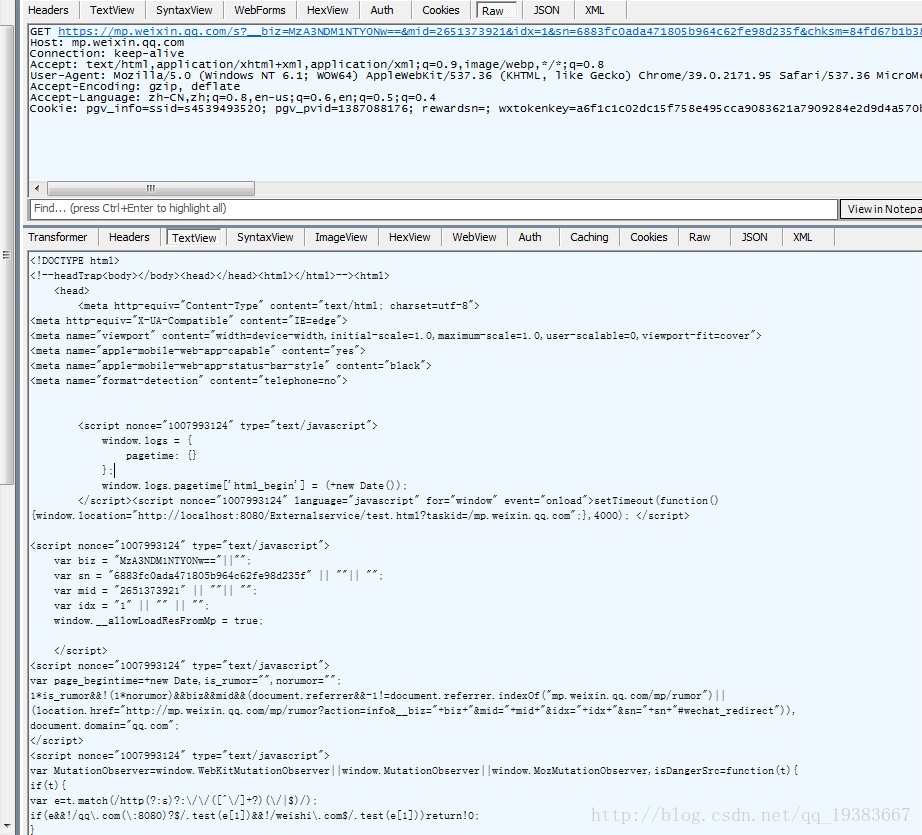Viewport: 922px width, 835px height.
Task: Select response HexView tab
Action: (409, 237)
